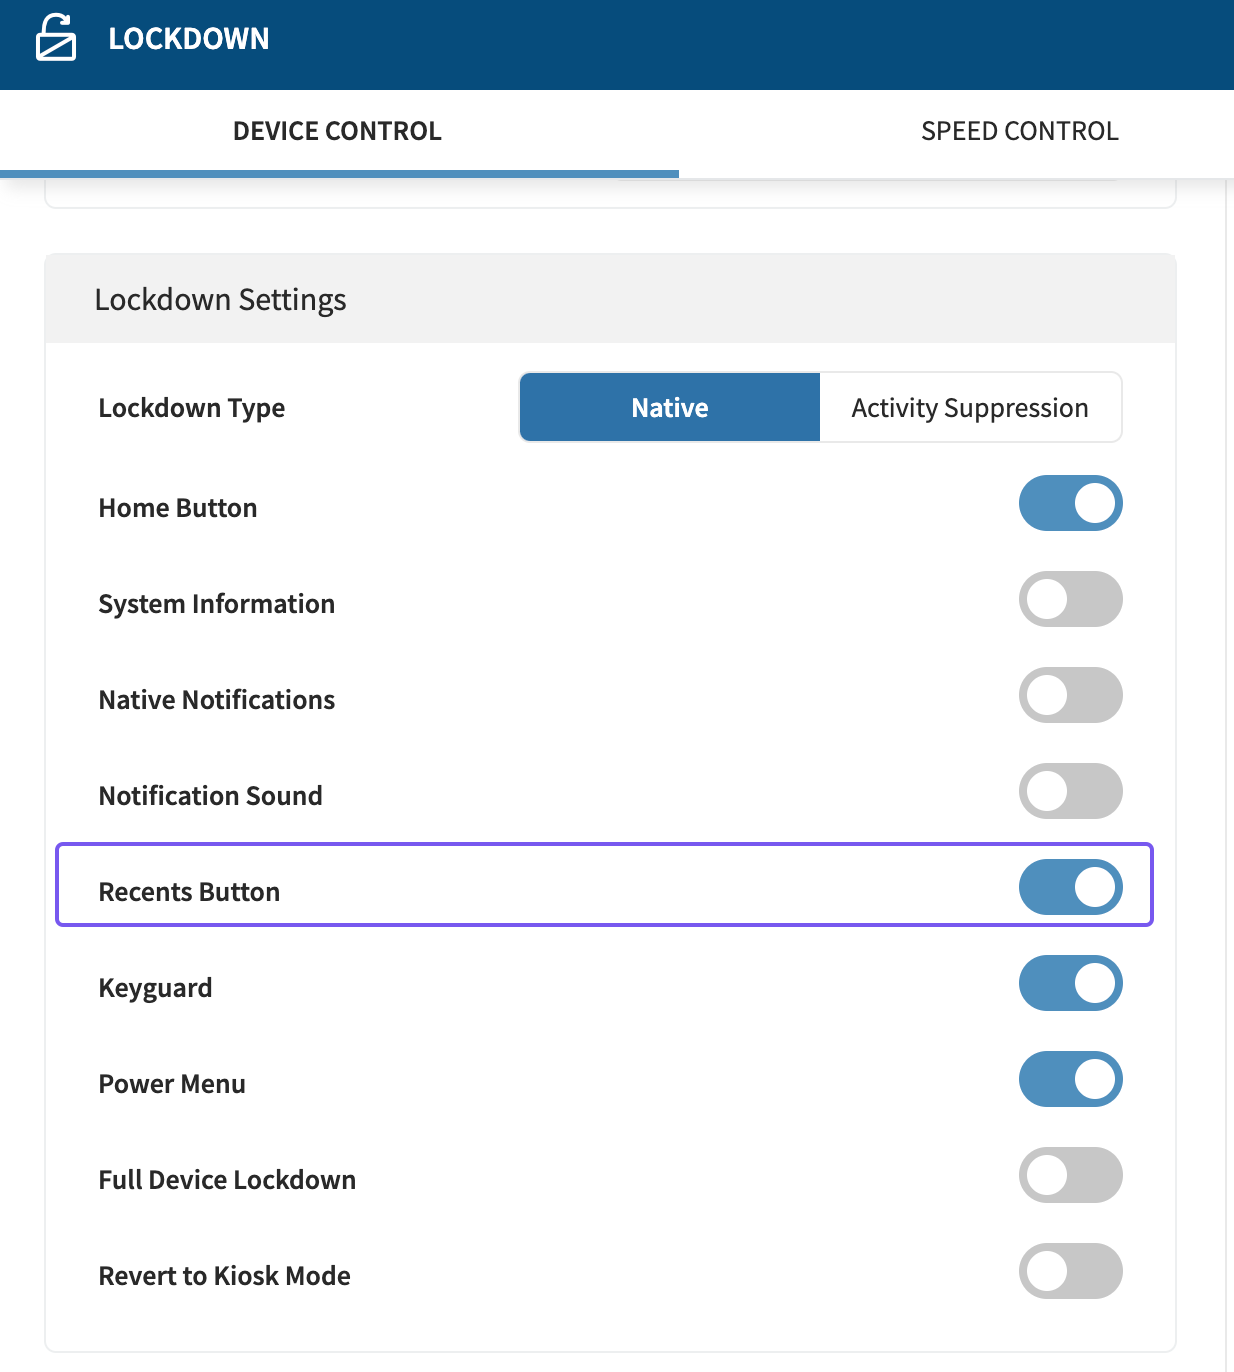Choose Activity Suppression lockdown type
This screenshot has height=1372, width=1234.
click(969, 408)
